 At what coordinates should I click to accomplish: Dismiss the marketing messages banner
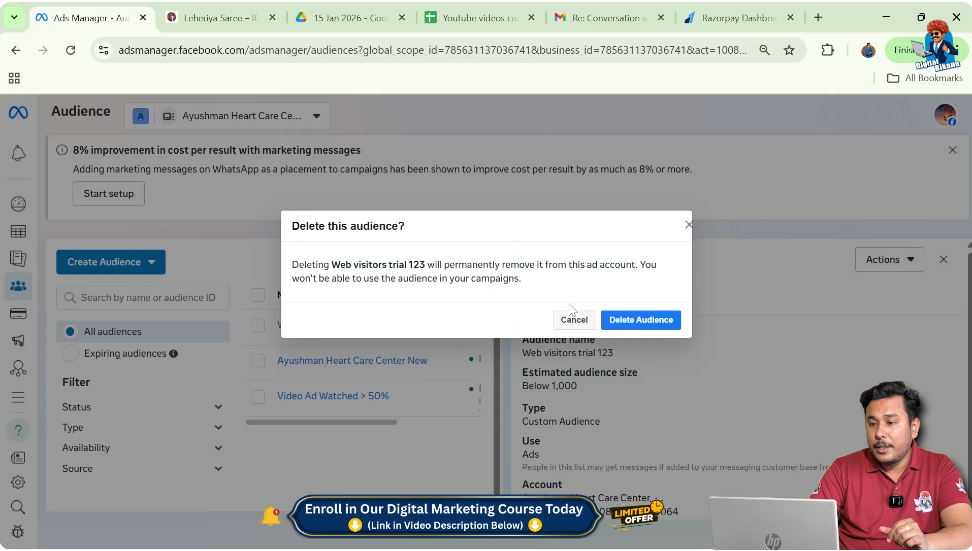[952, 150]
